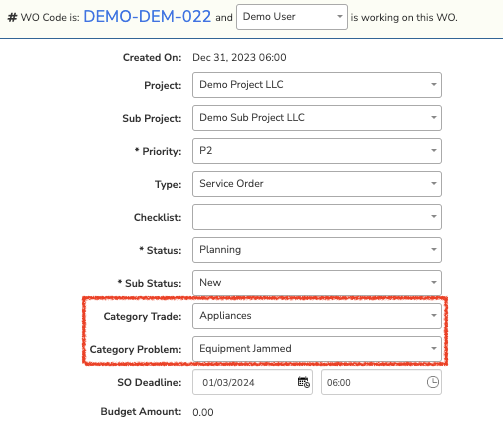Image resolution: width=503 pixels, height=427 pixels.
Task: Change the Priority dropdown from P2
Action: click(317, 151)
